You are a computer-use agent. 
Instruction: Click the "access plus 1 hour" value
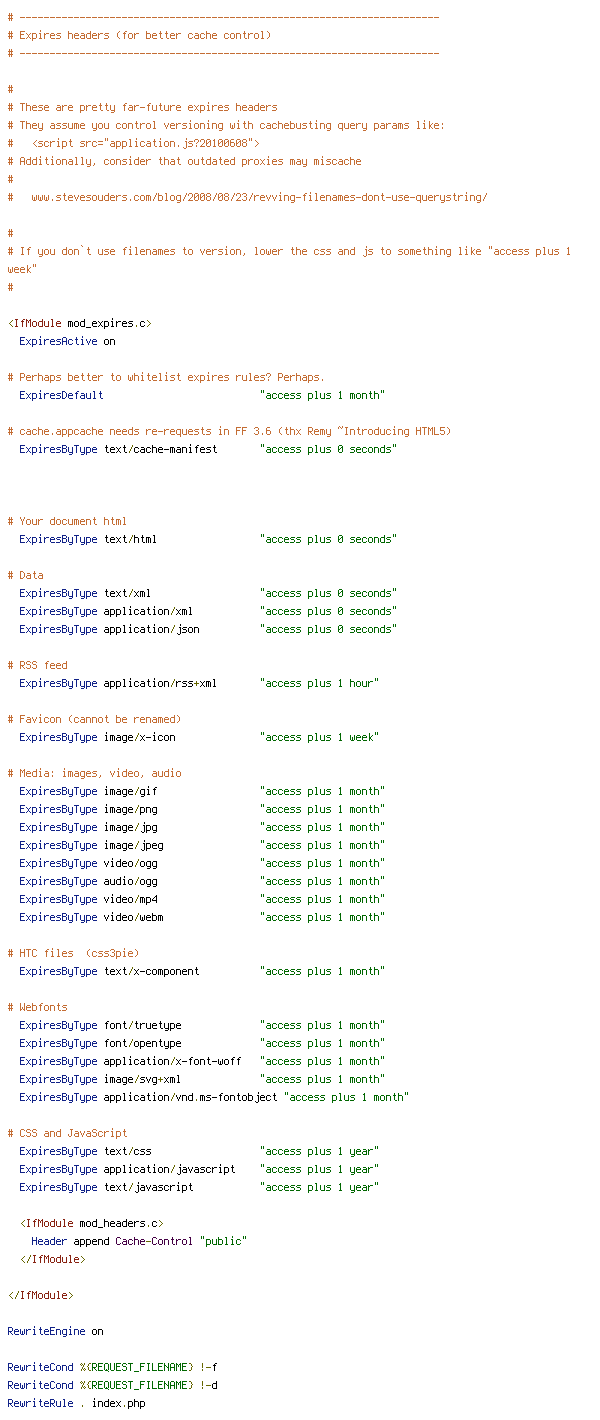320,683
